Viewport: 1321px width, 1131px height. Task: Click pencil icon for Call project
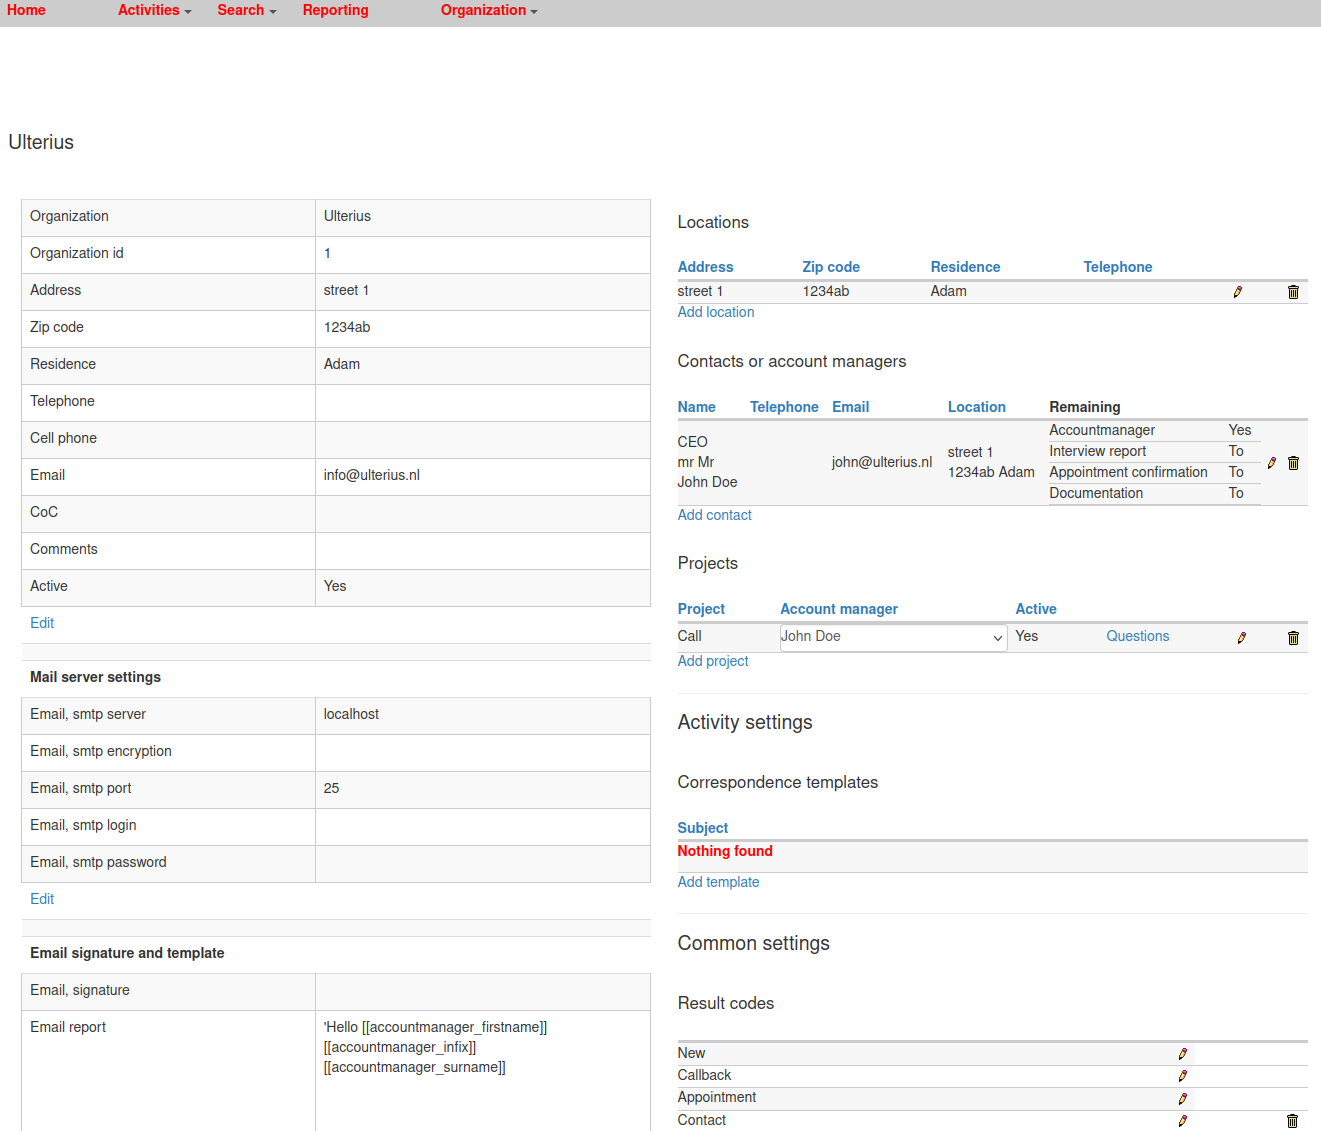tap(1241, 638)
